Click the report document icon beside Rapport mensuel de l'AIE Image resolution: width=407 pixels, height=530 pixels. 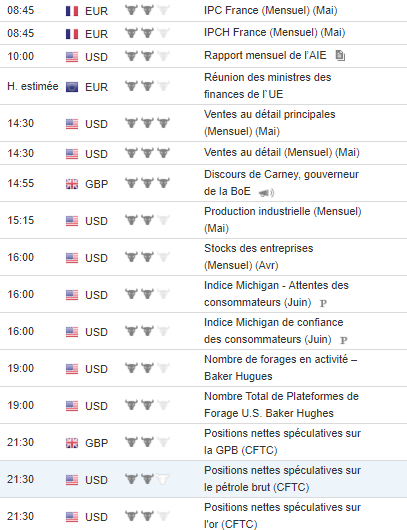click(340, 55)
